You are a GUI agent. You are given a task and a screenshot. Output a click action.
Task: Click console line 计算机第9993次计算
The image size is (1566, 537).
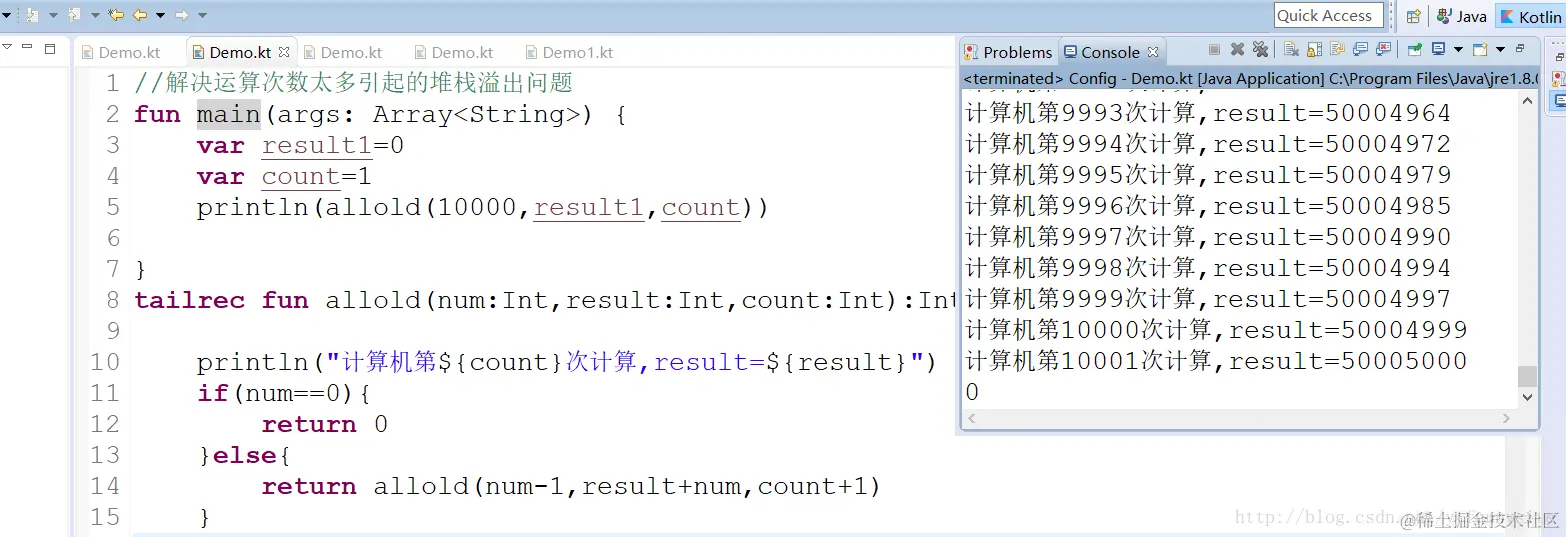(1208, 113)
